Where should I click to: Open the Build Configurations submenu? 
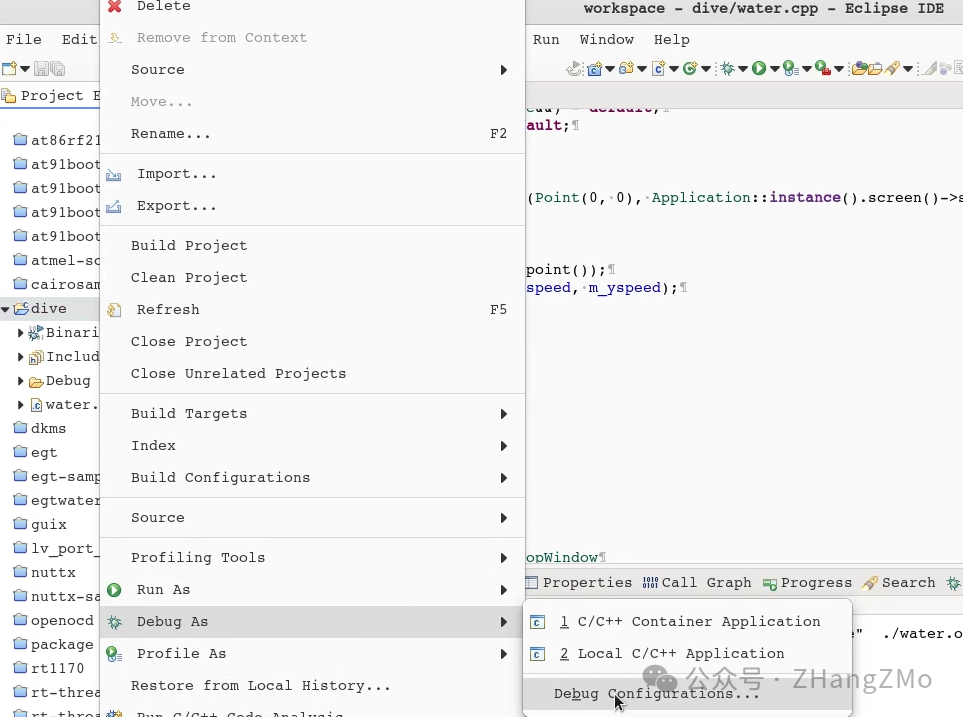(x=312, y=477)
